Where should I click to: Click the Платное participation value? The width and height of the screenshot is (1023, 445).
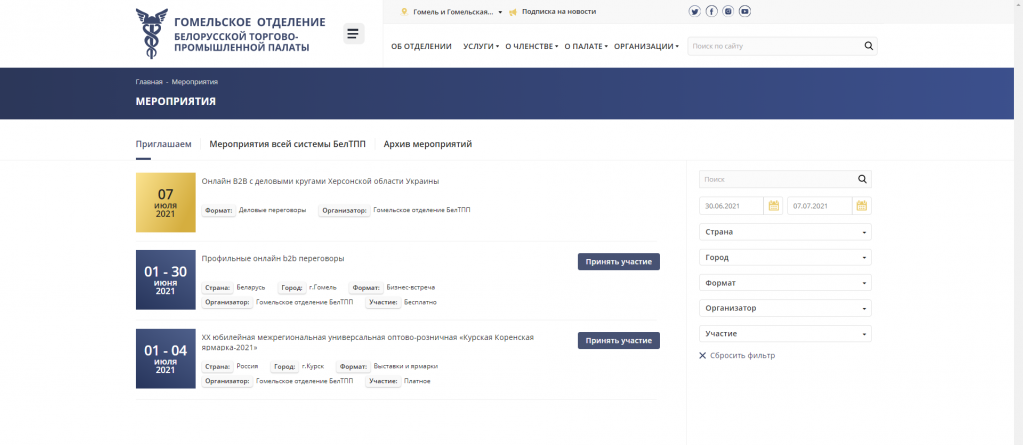tap(417, 381)
